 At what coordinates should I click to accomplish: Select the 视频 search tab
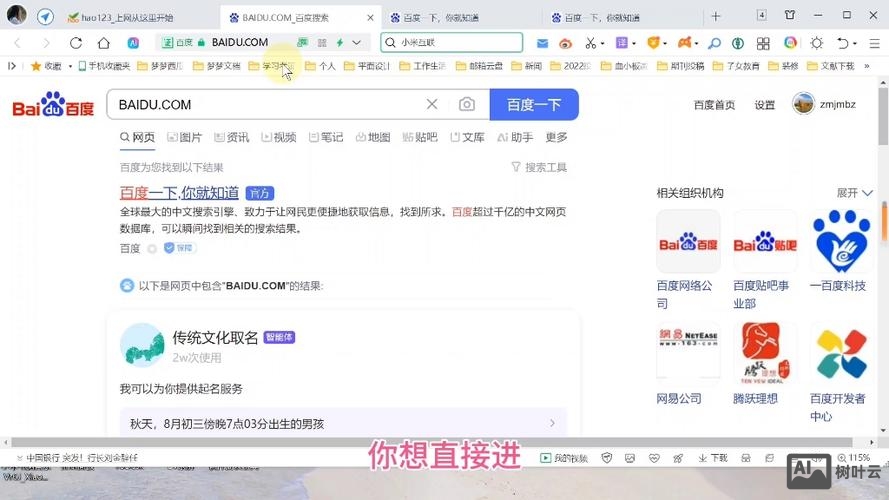click(278, 137)
